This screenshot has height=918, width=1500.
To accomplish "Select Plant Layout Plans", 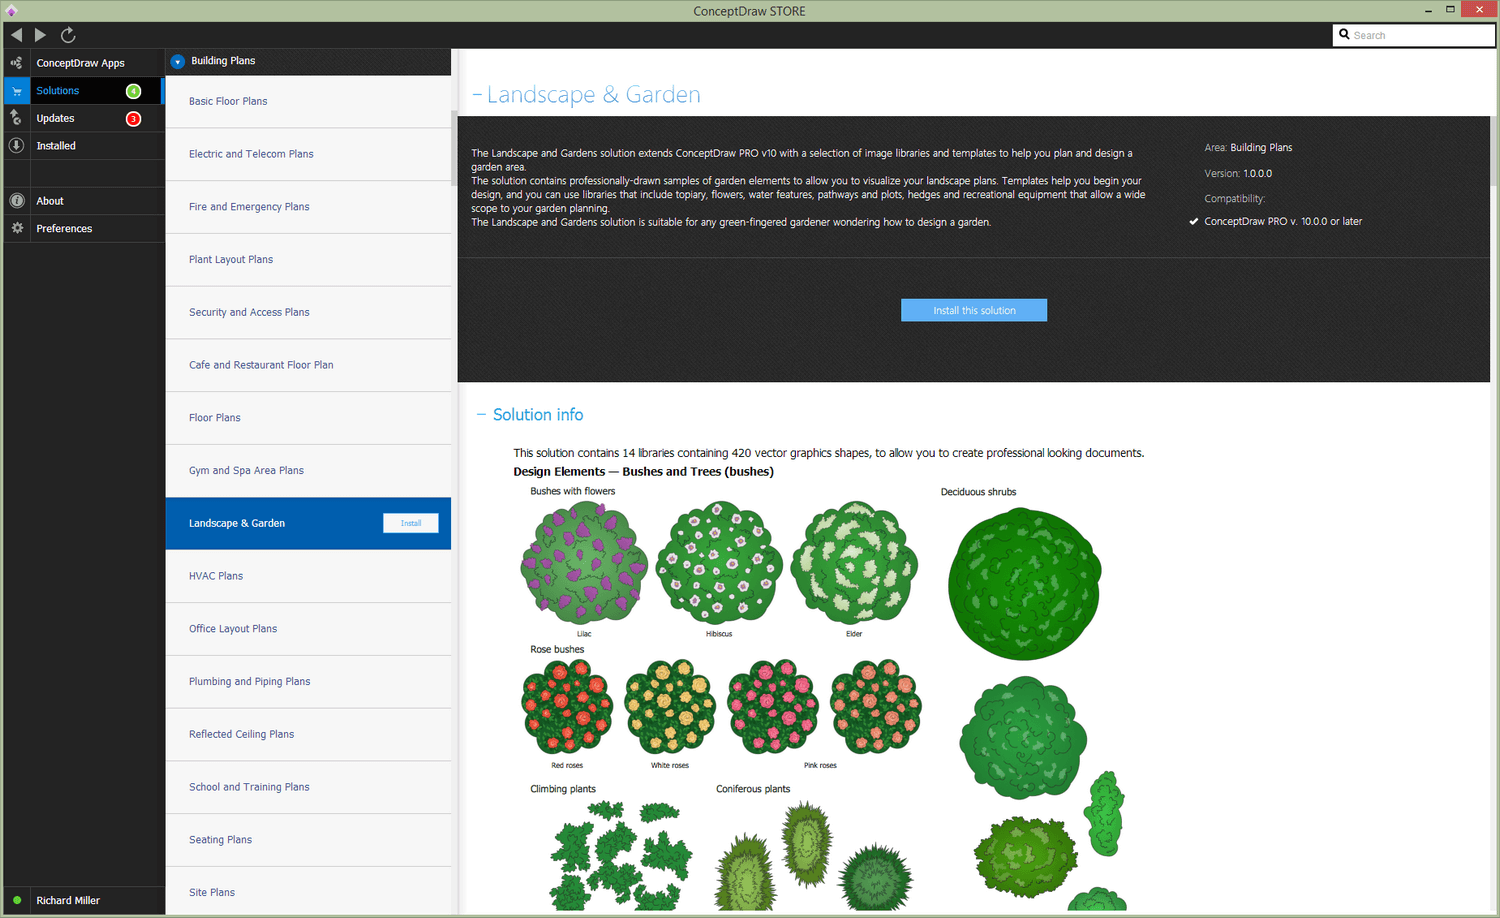I will click(308, 259).
